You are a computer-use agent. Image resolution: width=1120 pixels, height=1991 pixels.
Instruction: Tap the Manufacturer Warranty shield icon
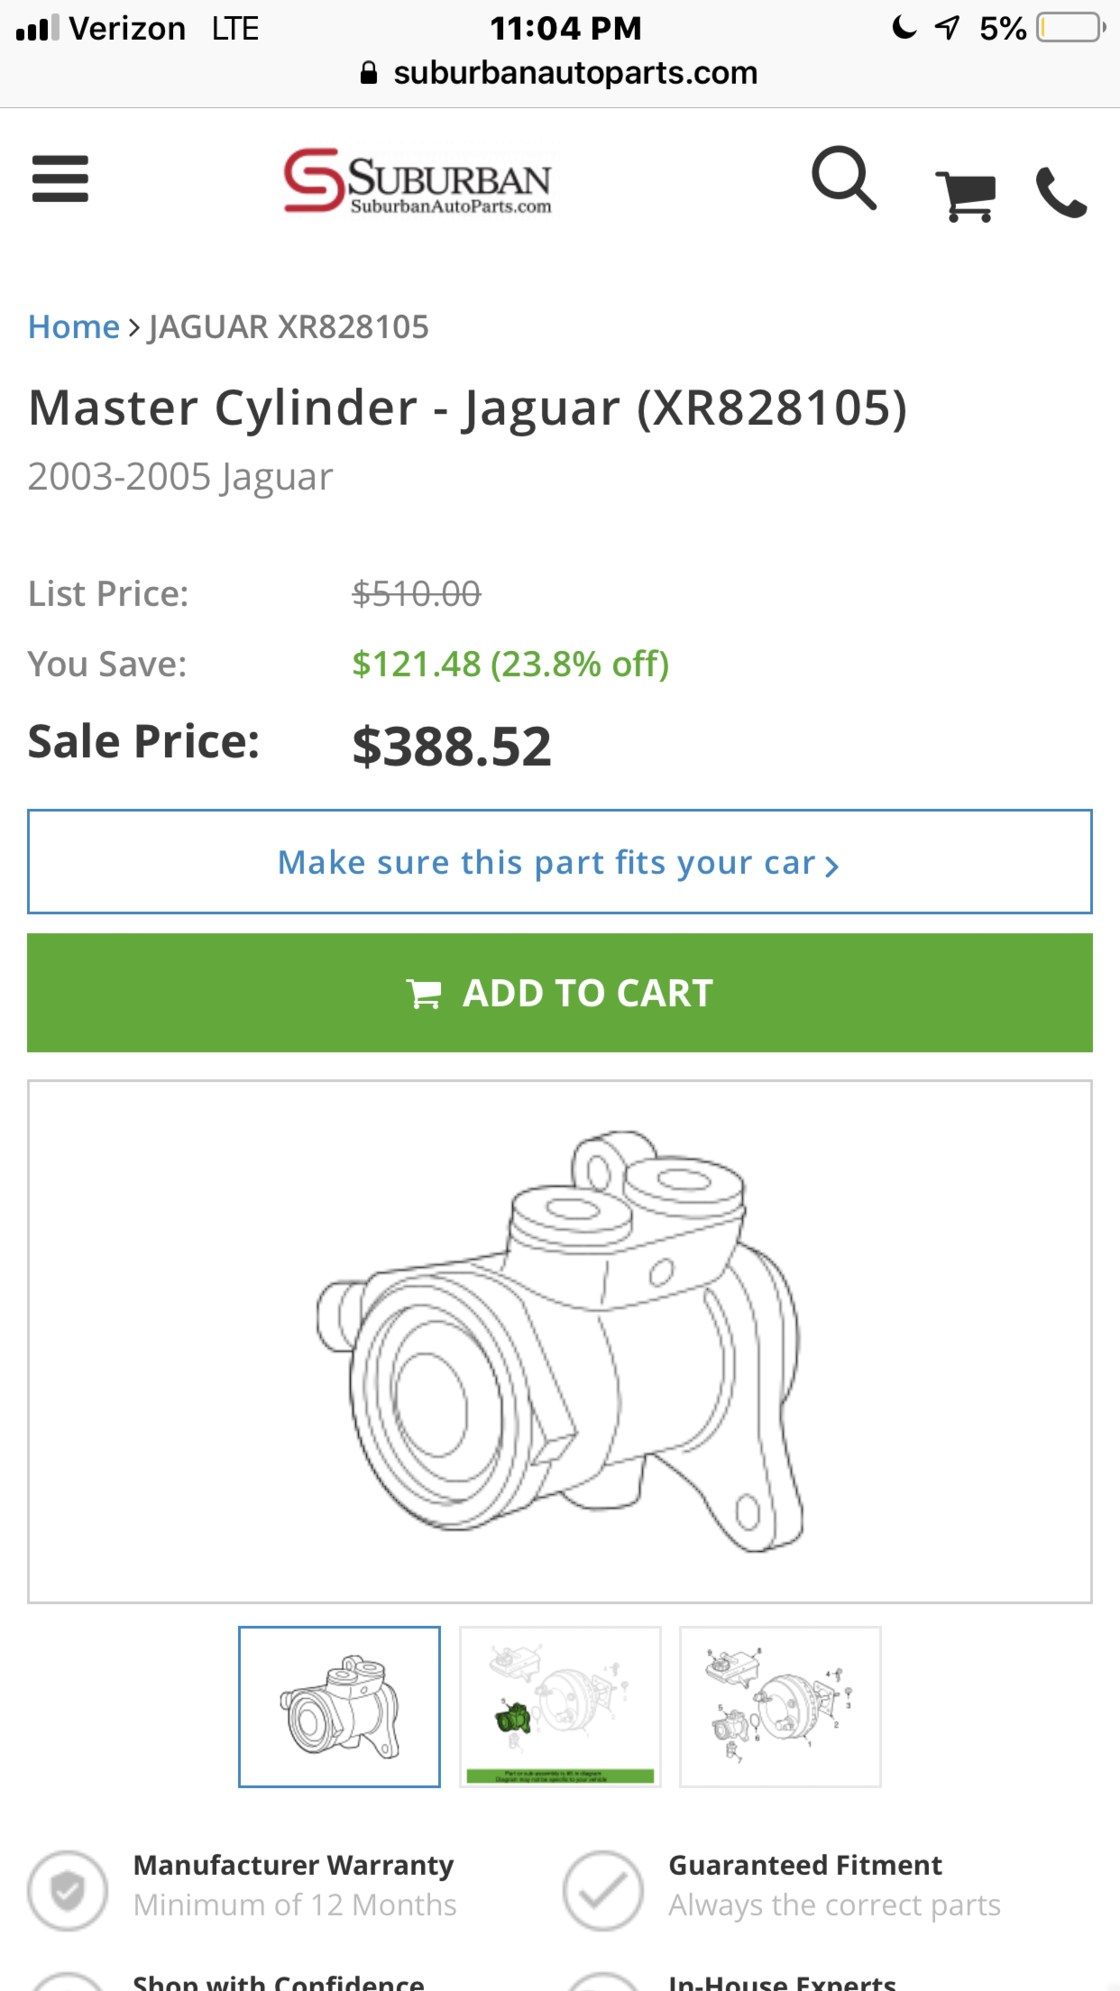tap(68, 1890)
